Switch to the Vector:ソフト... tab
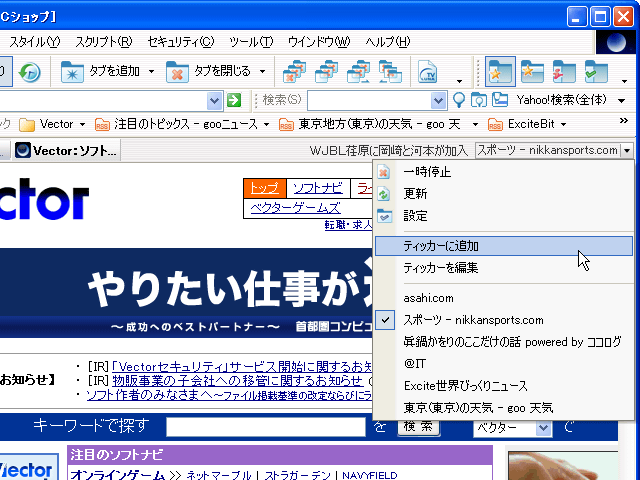640x480 pixels. coord(66,151)
